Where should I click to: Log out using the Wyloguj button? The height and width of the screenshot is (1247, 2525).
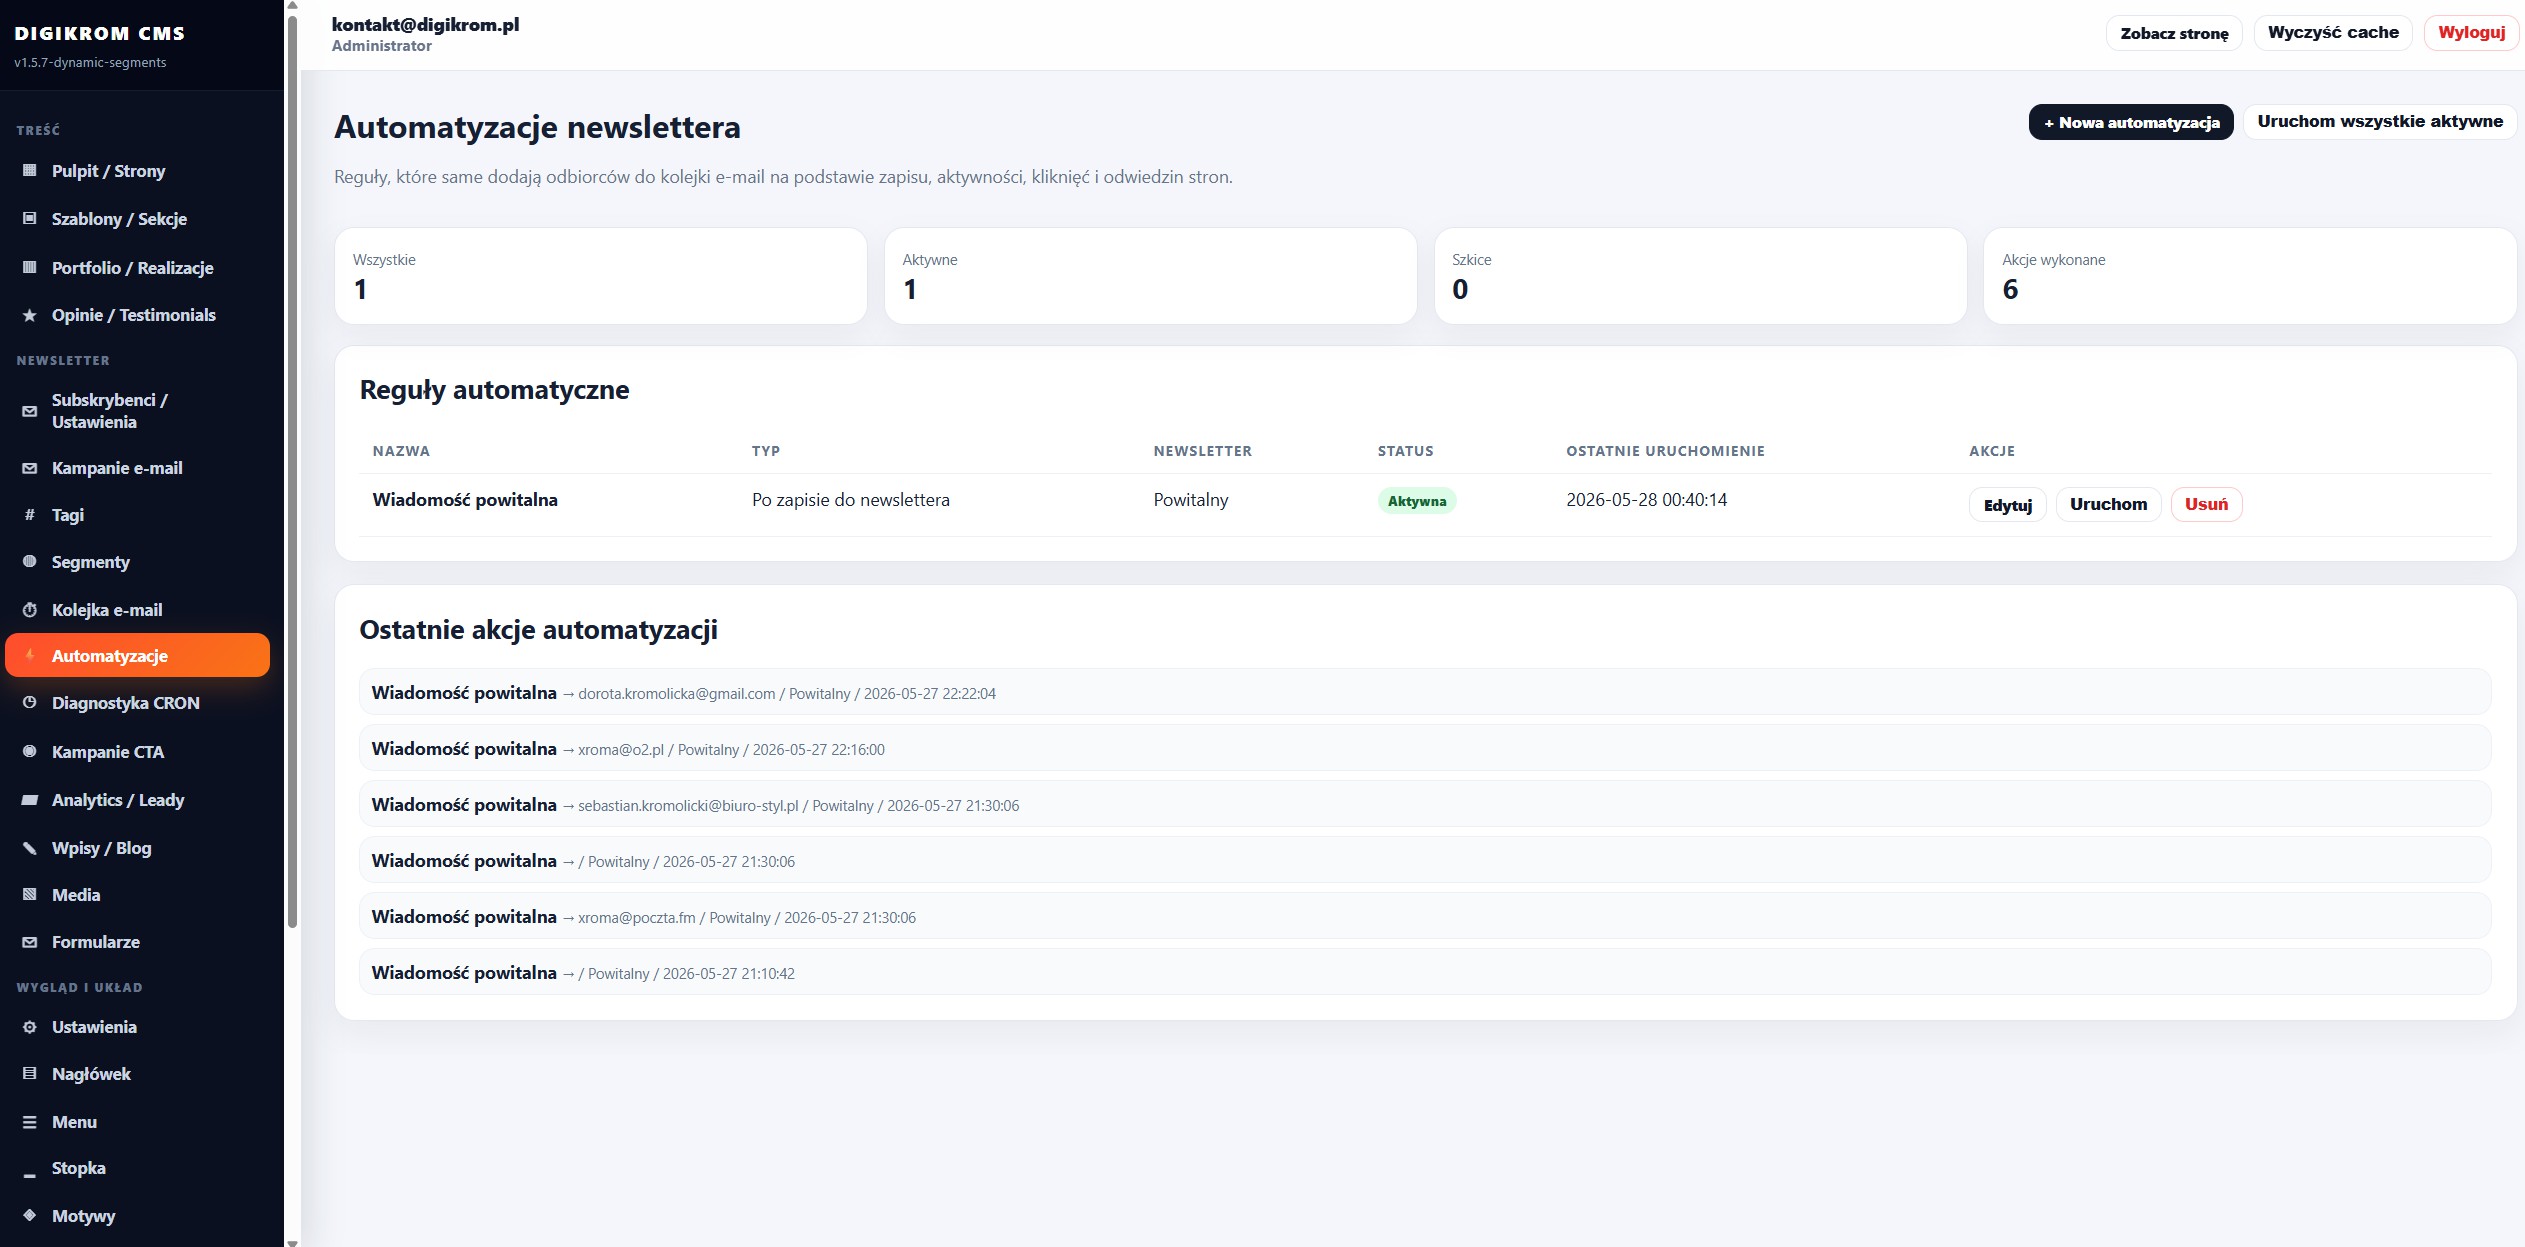pos(2471,32)
